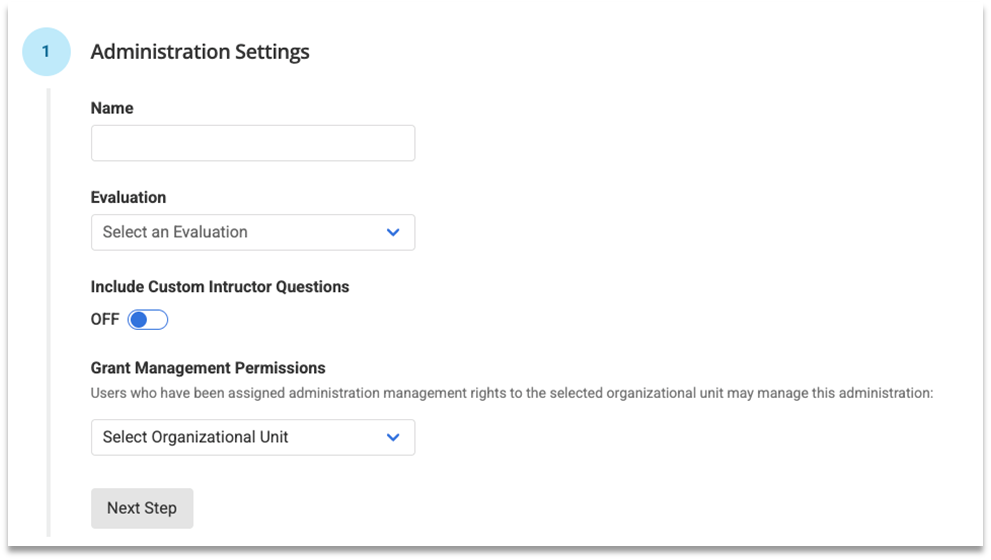Screen dimensions: 991x560
Task: Click the Administration Settings heading
Action: tap(200, 52)
